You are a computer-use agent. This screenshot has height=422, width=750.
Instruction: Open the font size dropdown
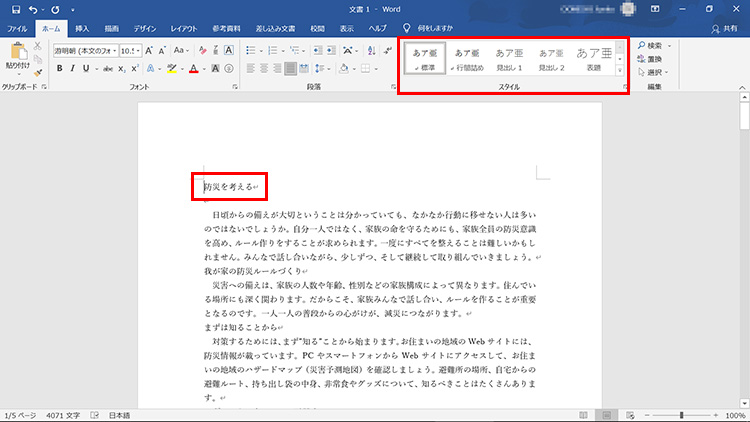point(137,49)
